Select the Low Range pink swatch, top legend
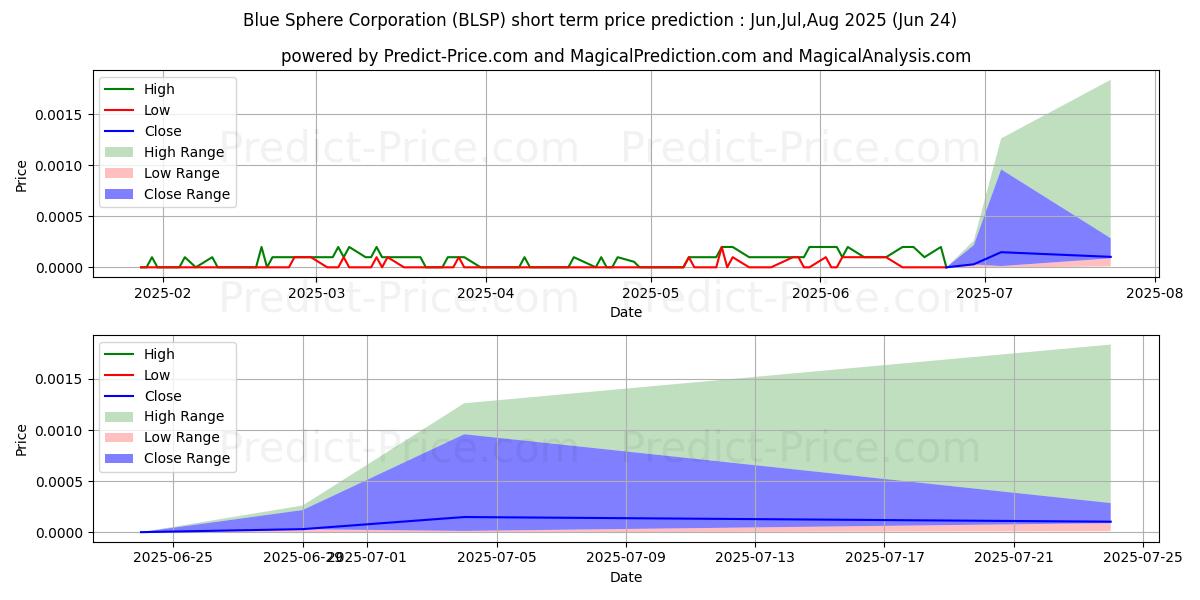 121,174
